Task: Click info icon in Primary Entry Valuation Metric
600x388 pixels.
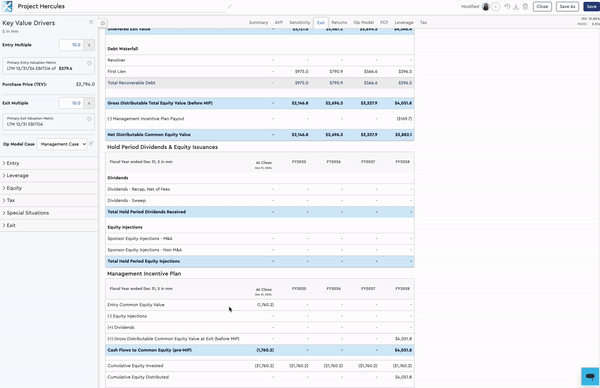Action: (89, 63)
